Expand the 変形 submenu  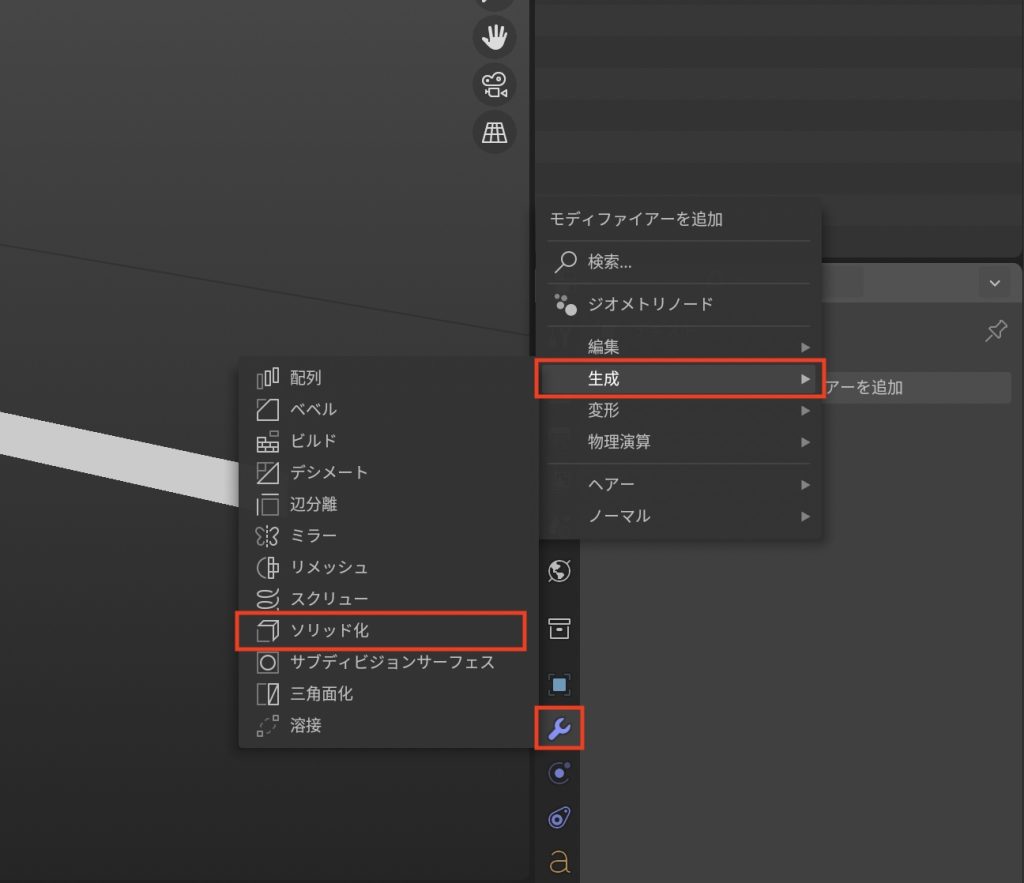pos(680,410)
